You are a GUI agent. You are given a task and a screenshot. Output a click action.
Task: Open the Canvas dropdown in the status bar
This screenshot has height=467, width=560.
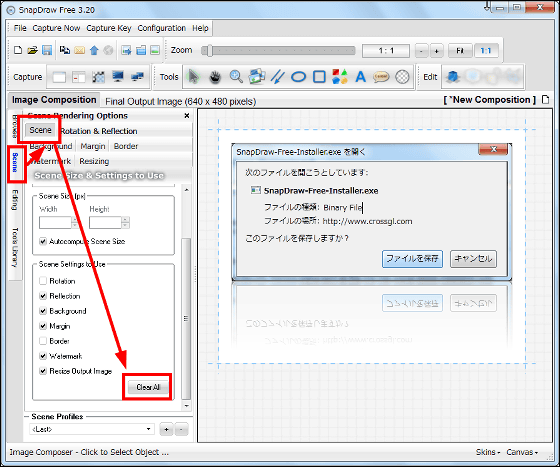click(522, 452)
